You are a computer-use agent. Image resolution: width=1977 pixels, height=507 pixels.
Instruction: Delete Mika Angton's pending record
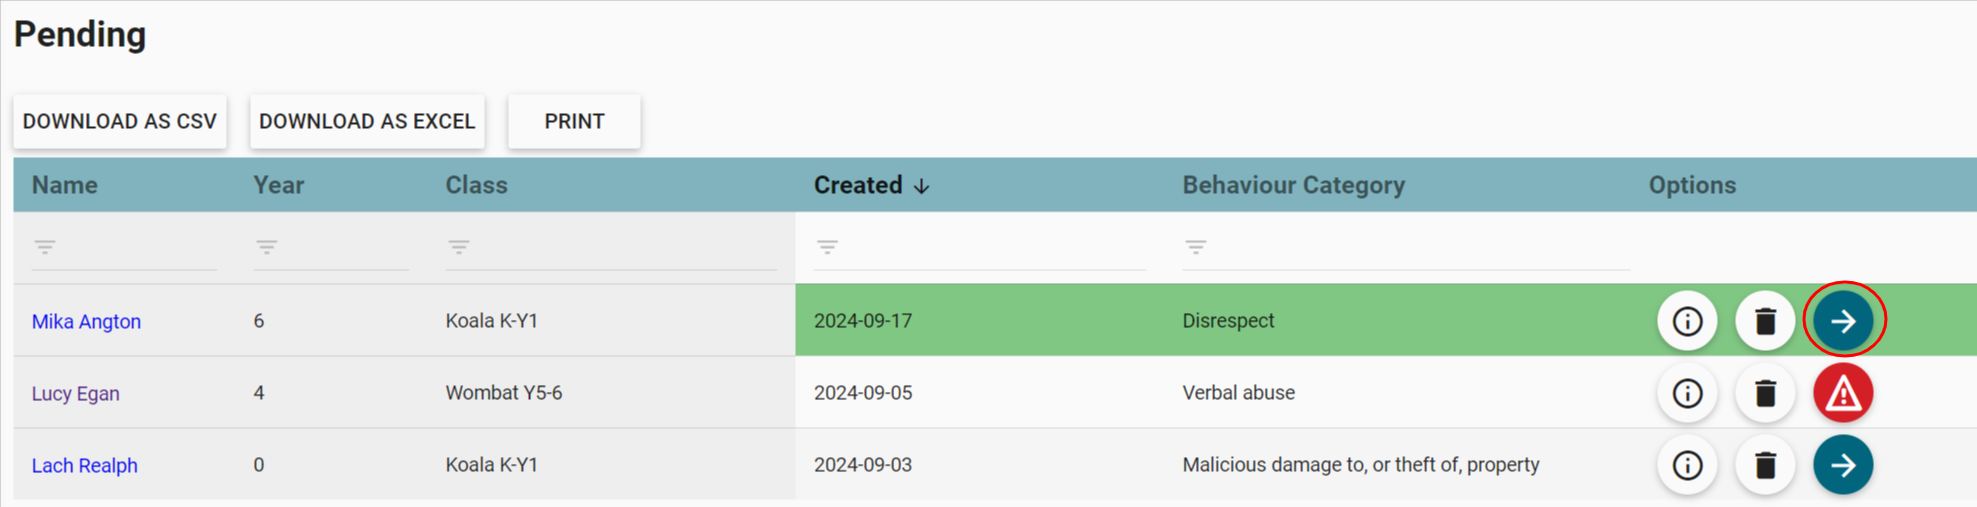pos(1765,321)
